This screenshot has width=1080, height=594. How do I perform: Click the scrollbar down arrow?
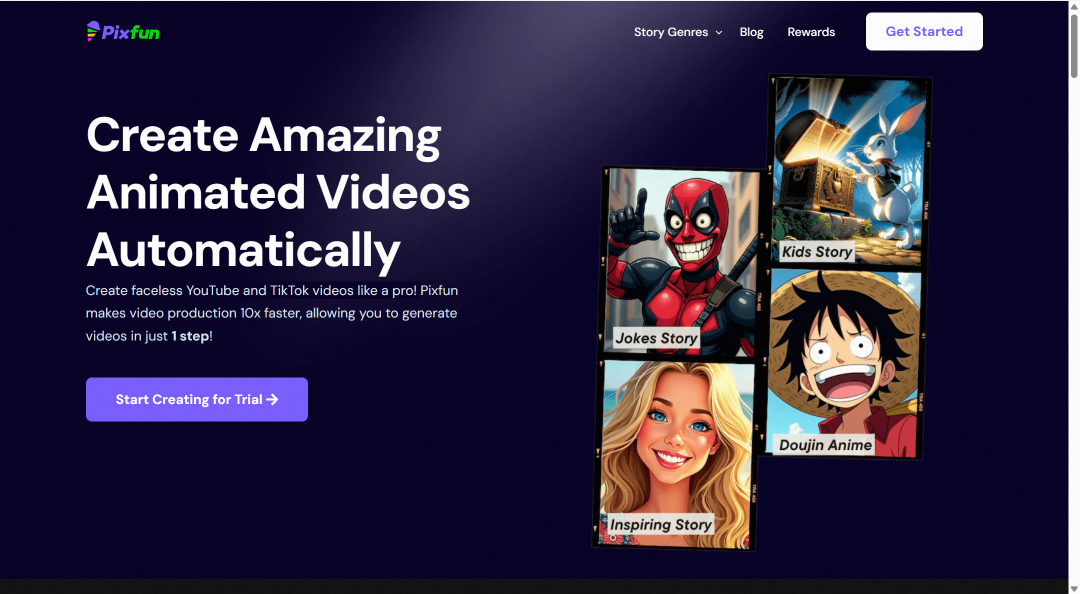pyautogui.click(x=1074, y=588)
